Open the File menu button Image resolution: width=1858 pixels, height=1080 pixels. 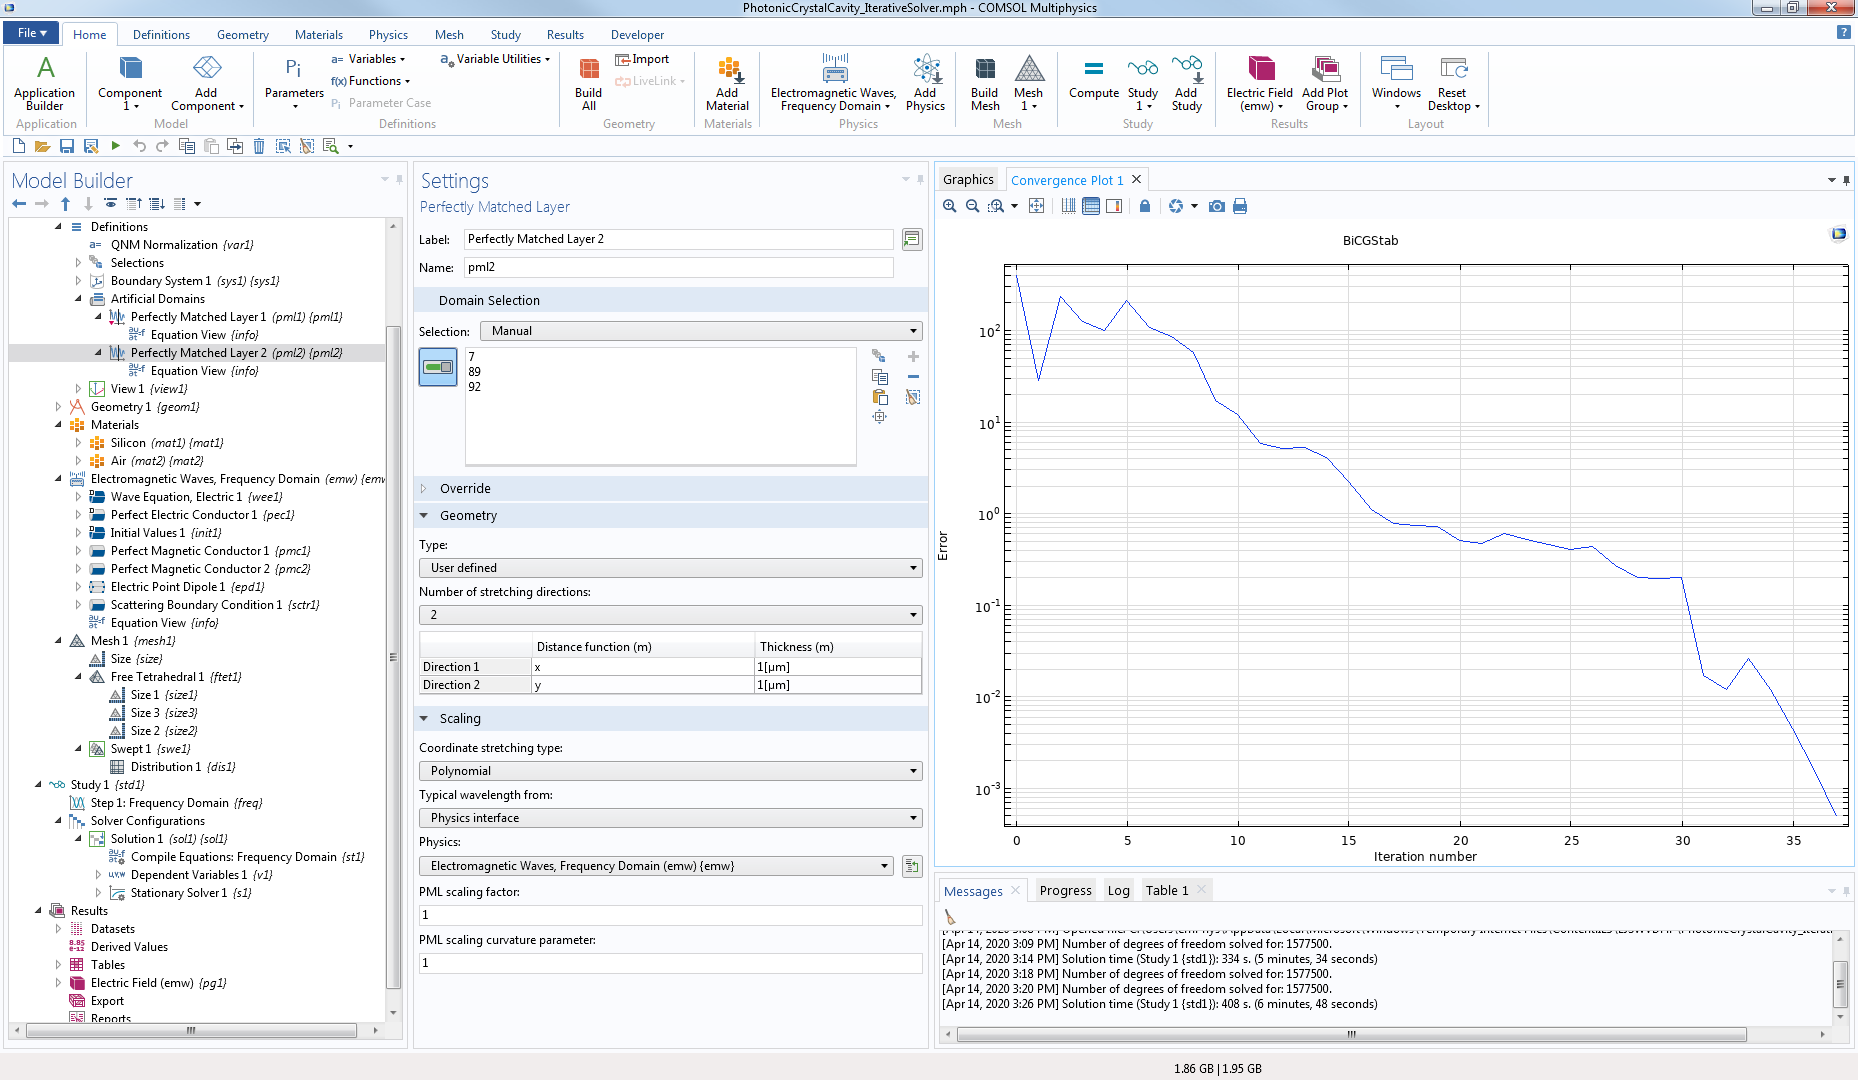pyautogui.click(x=32, y=33)
